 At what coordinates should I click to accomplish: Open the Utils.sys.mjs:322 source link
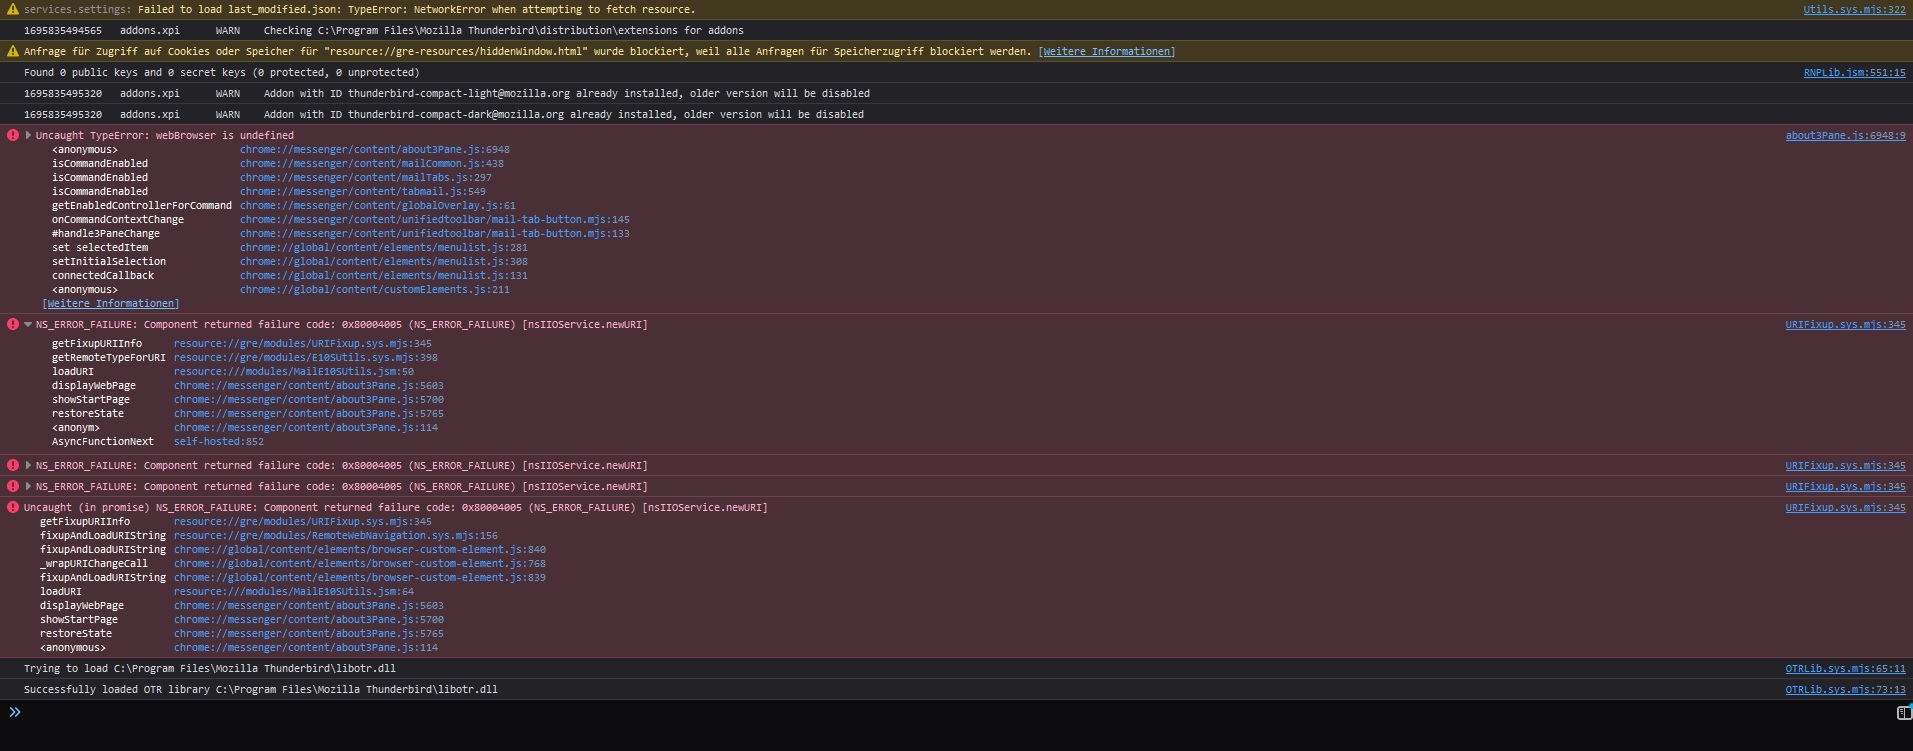point(1854,9)
